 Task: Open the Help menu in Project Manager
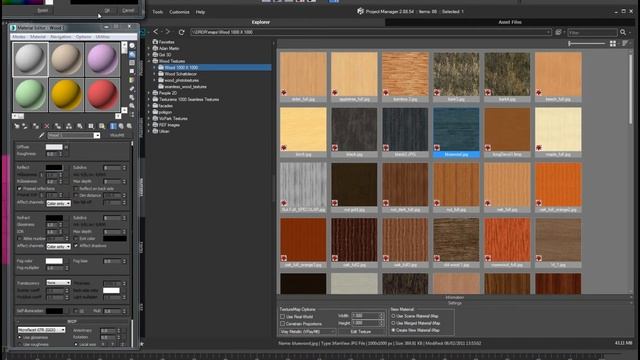(x=200, y=12)
